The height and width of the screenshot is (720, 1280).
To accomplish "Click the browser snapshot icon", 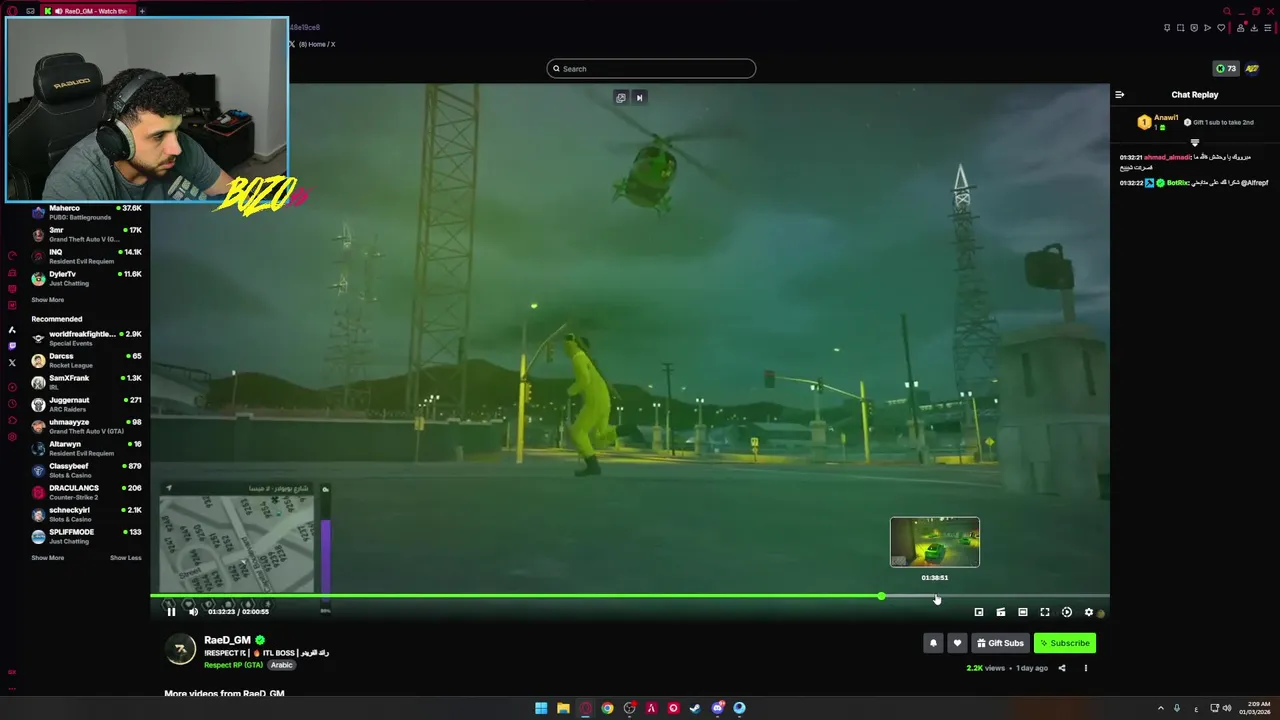I will 1180,28.
